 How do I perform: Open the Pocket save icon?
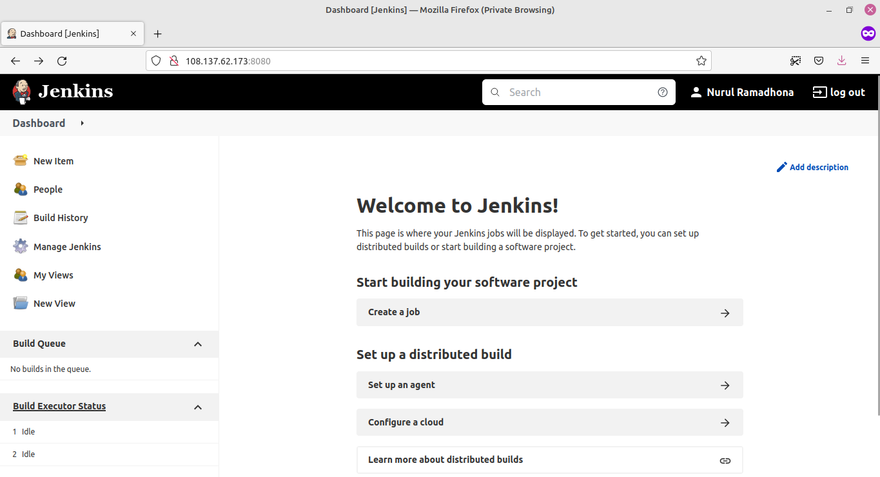[819, 61]
